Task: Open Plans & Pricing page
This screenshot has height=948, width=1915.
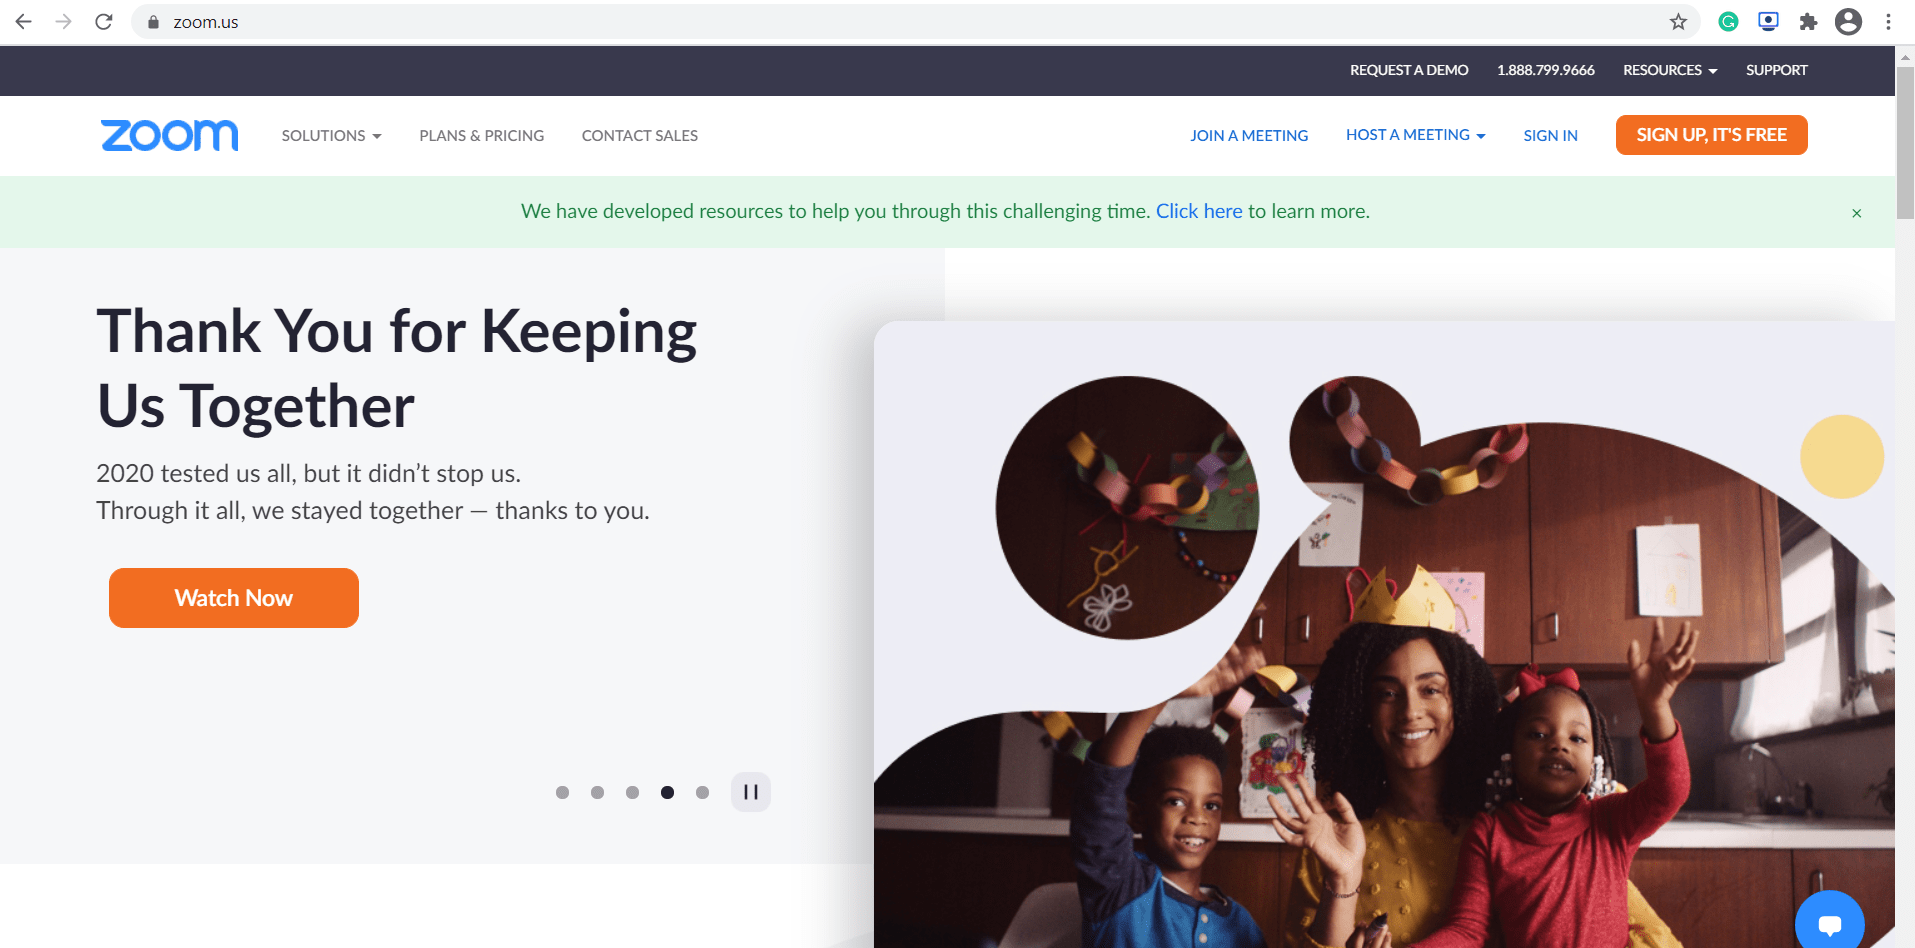Action: pos(482,136)
